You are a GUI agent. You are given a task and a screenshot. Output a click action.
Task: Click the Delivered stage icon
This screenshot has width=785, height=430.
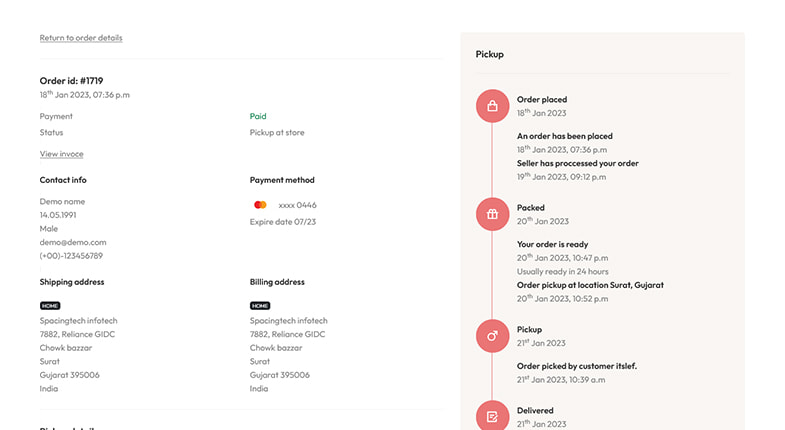[x=492, y=416]
